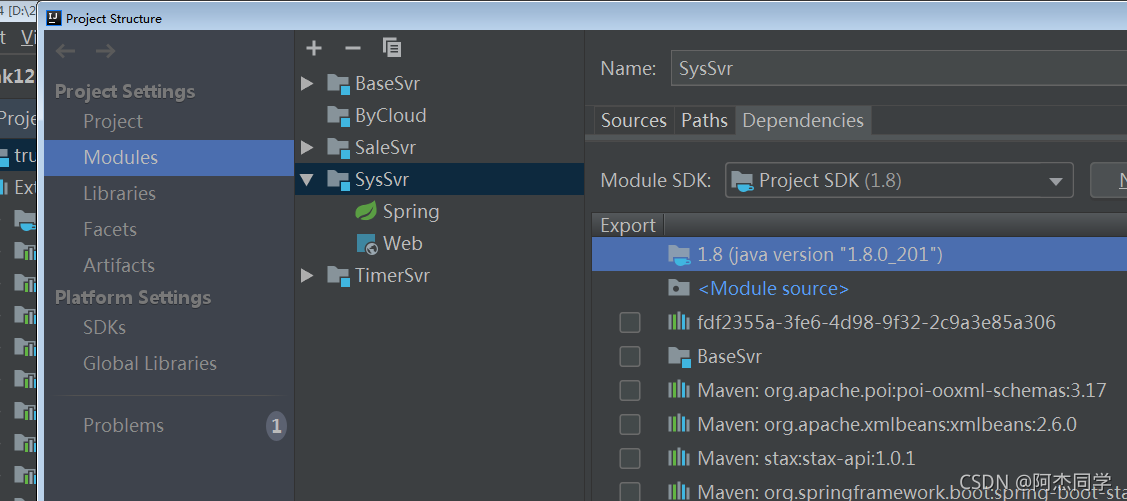Screen dimensions: 1127x501
Task: Click the IntelliJ logo in title bar
Action: 53,18
